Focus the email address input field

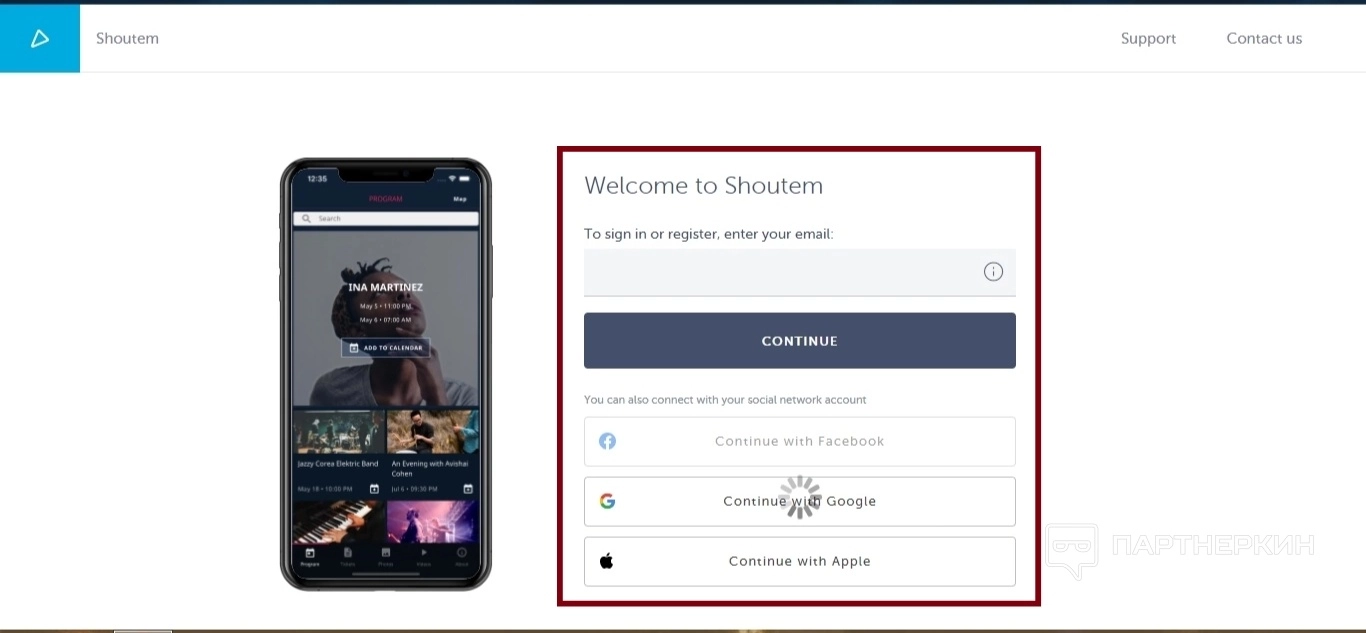click(800, 272)
